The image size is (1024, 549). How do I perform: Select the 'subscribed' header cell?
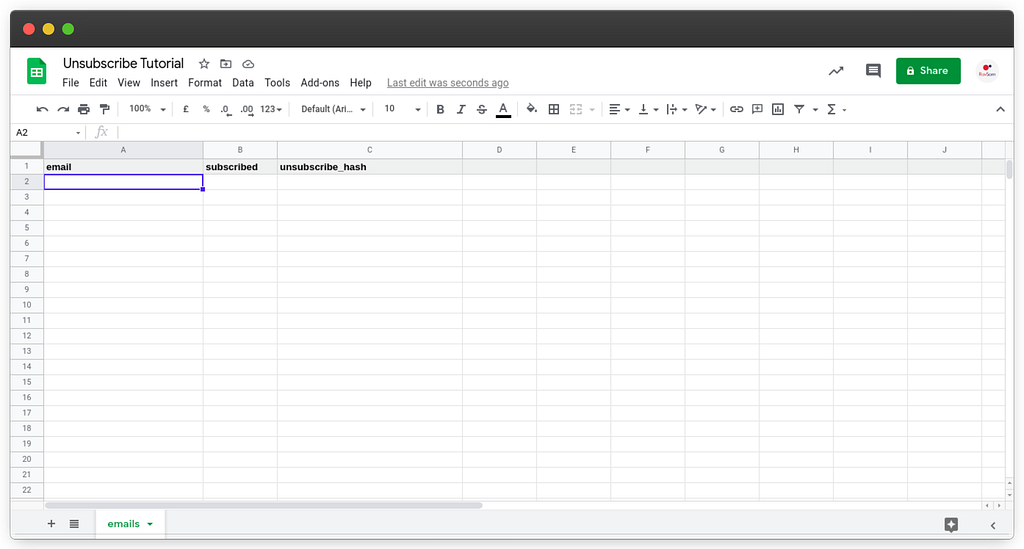click(240, 167)
